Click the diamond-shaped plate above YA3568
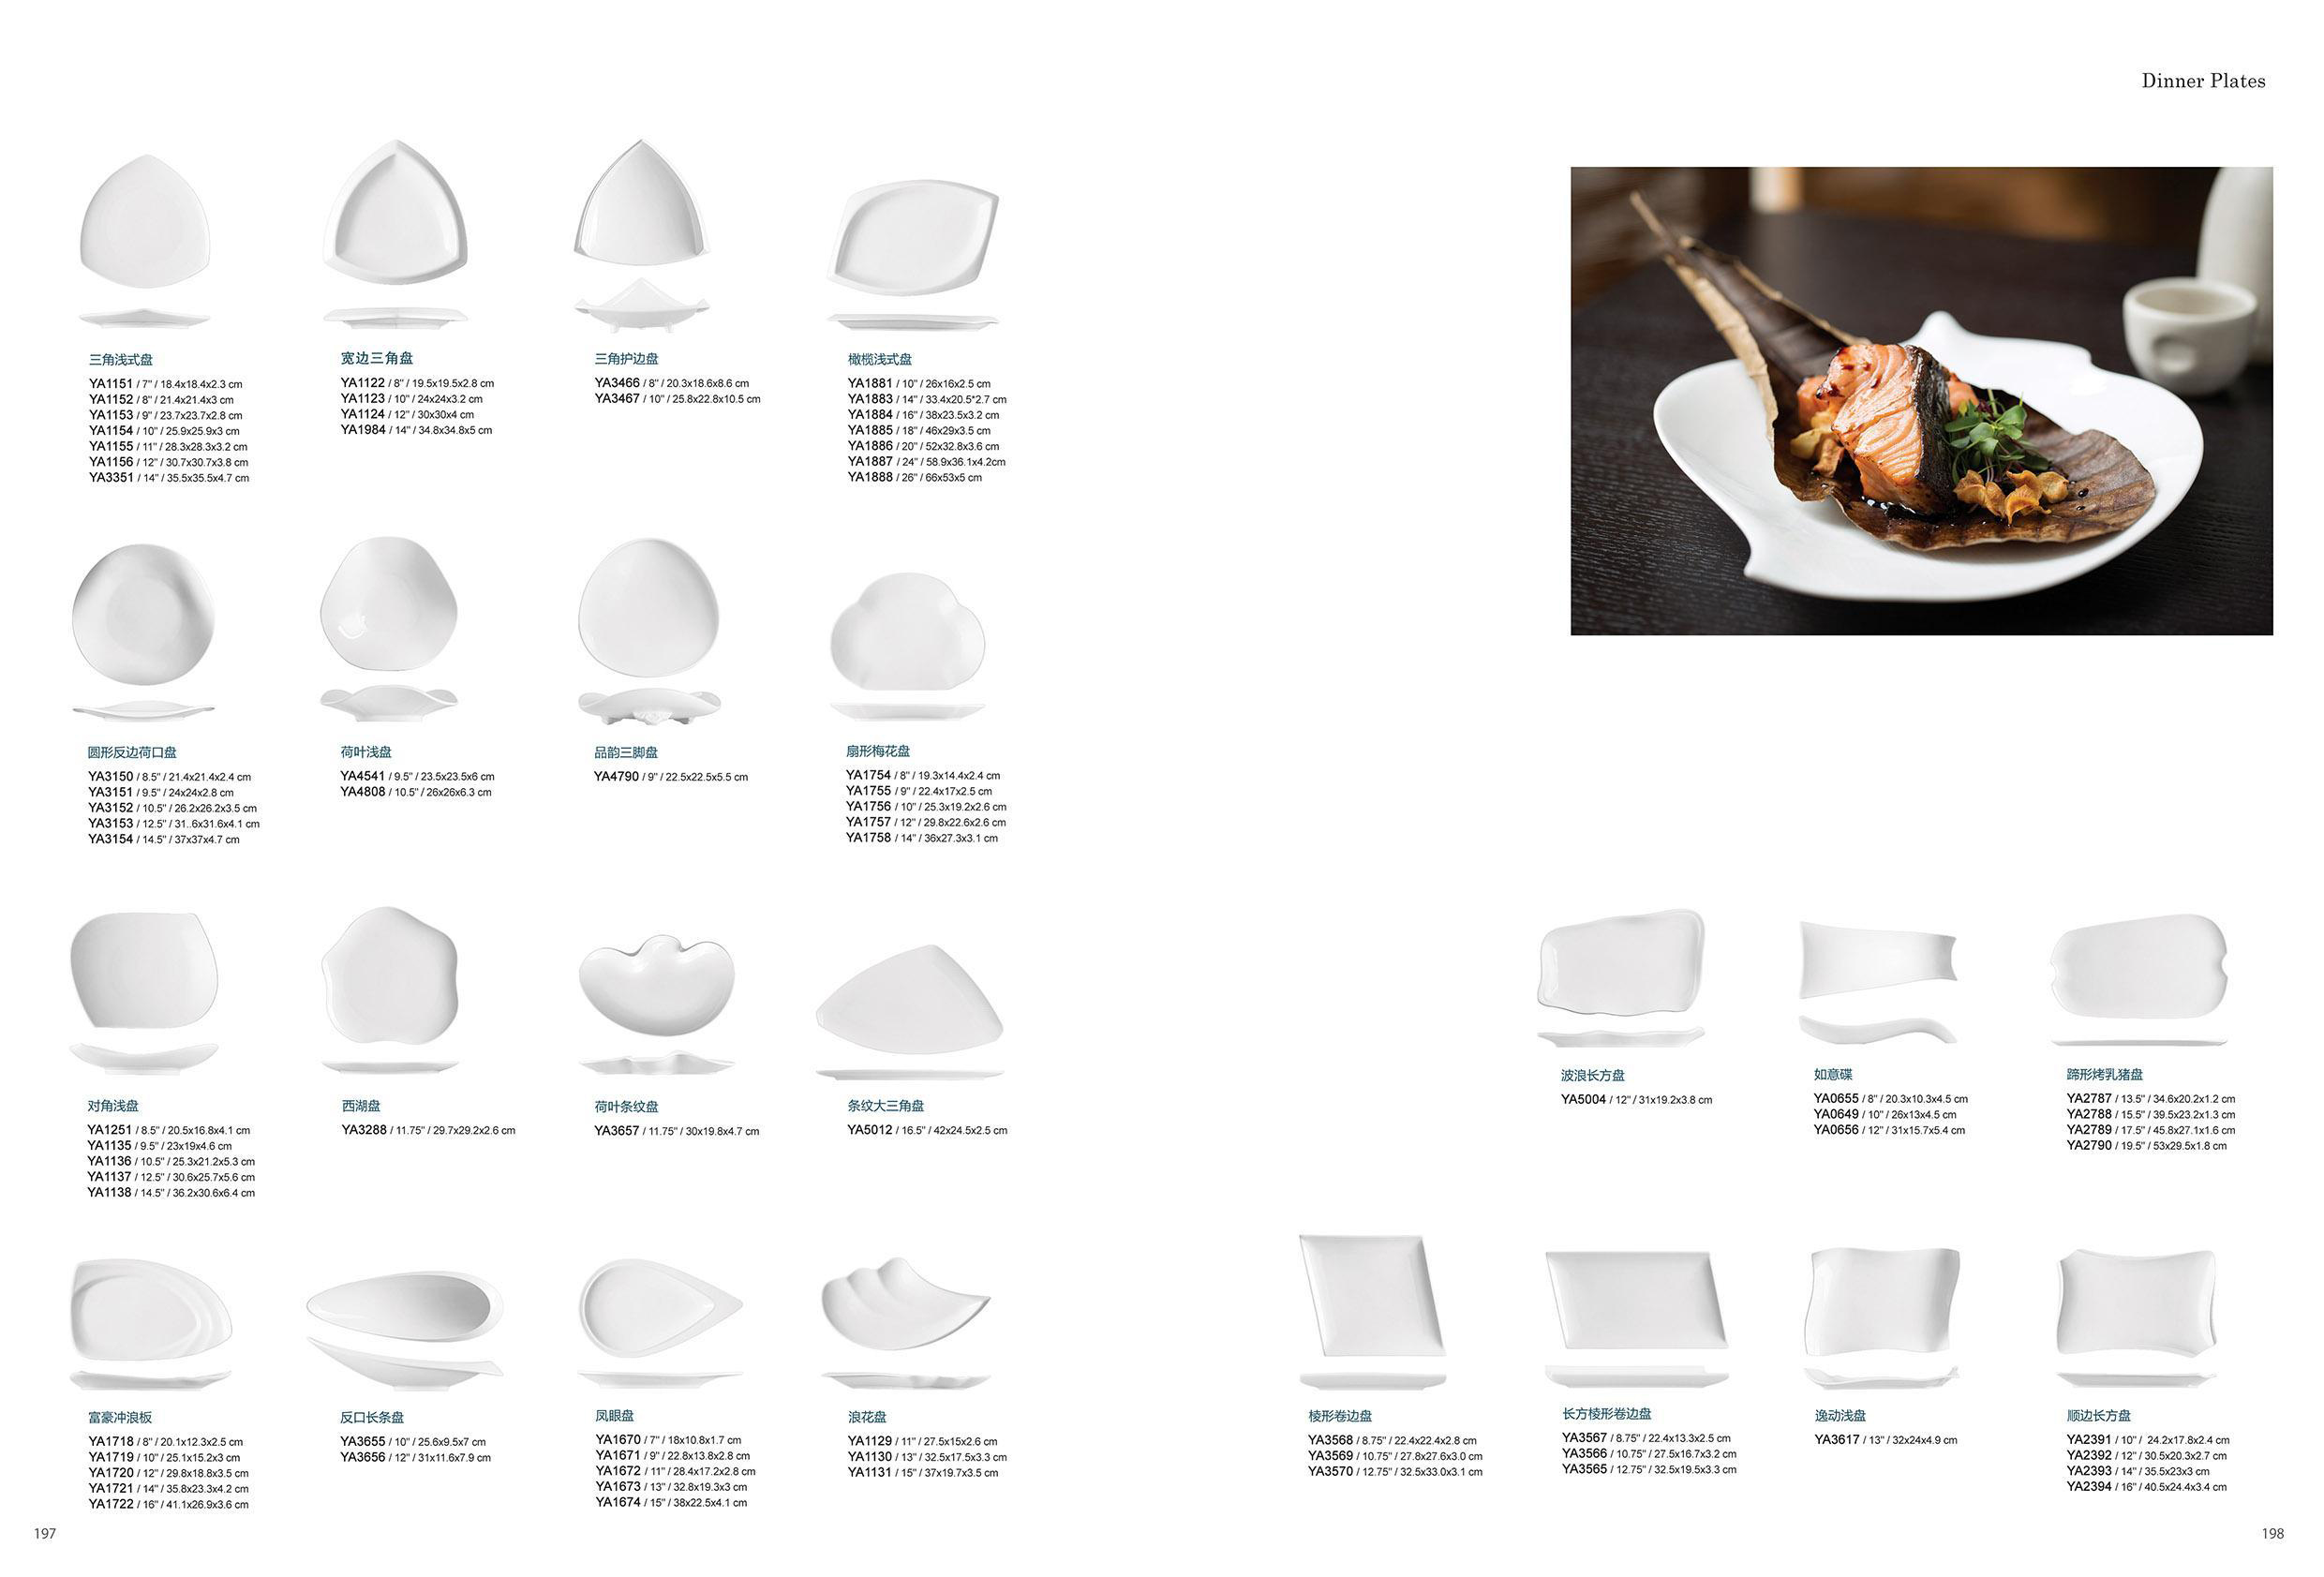This screenshot has width=2324, height=1577. [1371, 1296]
